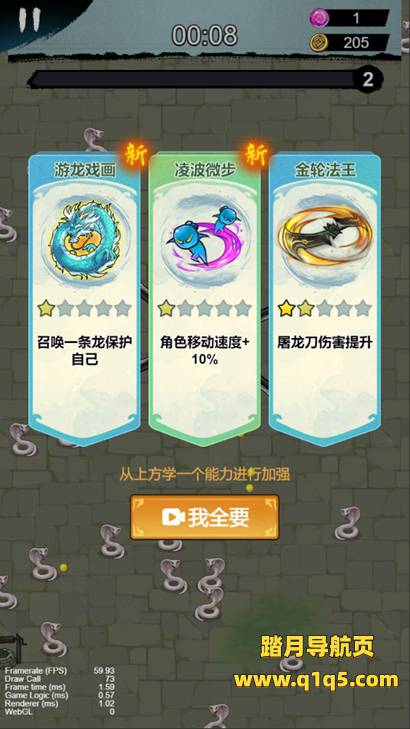410x729 pixels.
Task: Click the experience progress bar
Action: 193,80
